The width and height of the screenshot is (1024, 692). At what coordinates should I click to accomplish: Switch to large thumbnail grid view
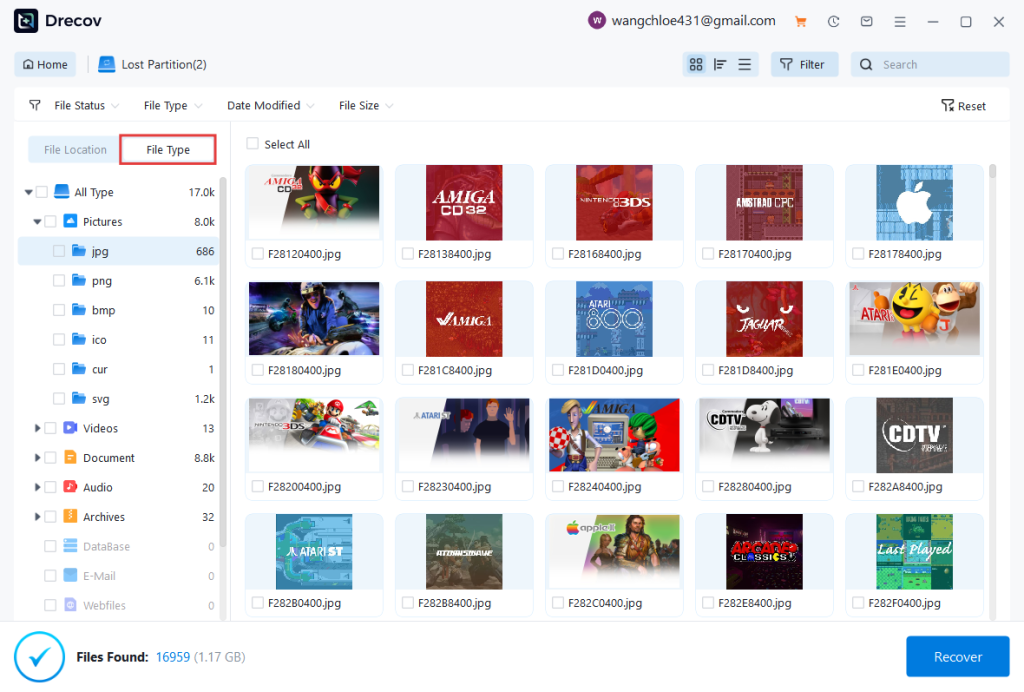pos(696,65)
